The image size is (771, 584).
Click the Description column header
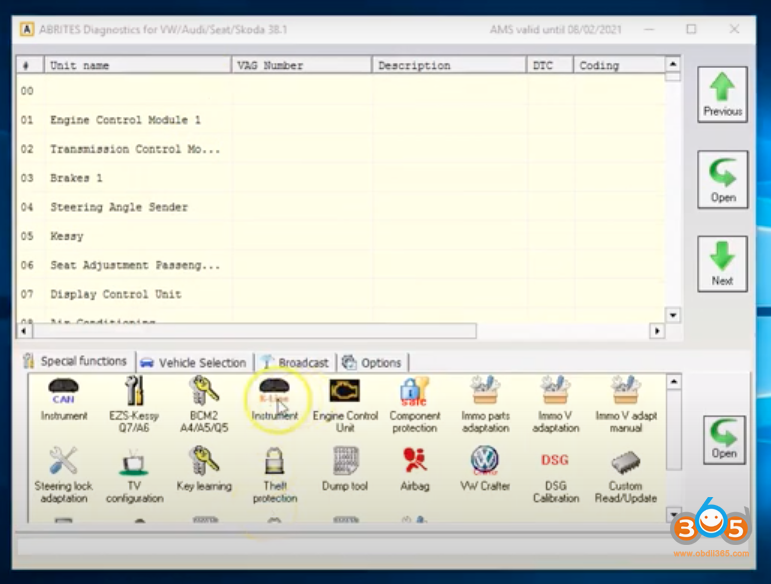click(x=449, y=65)
